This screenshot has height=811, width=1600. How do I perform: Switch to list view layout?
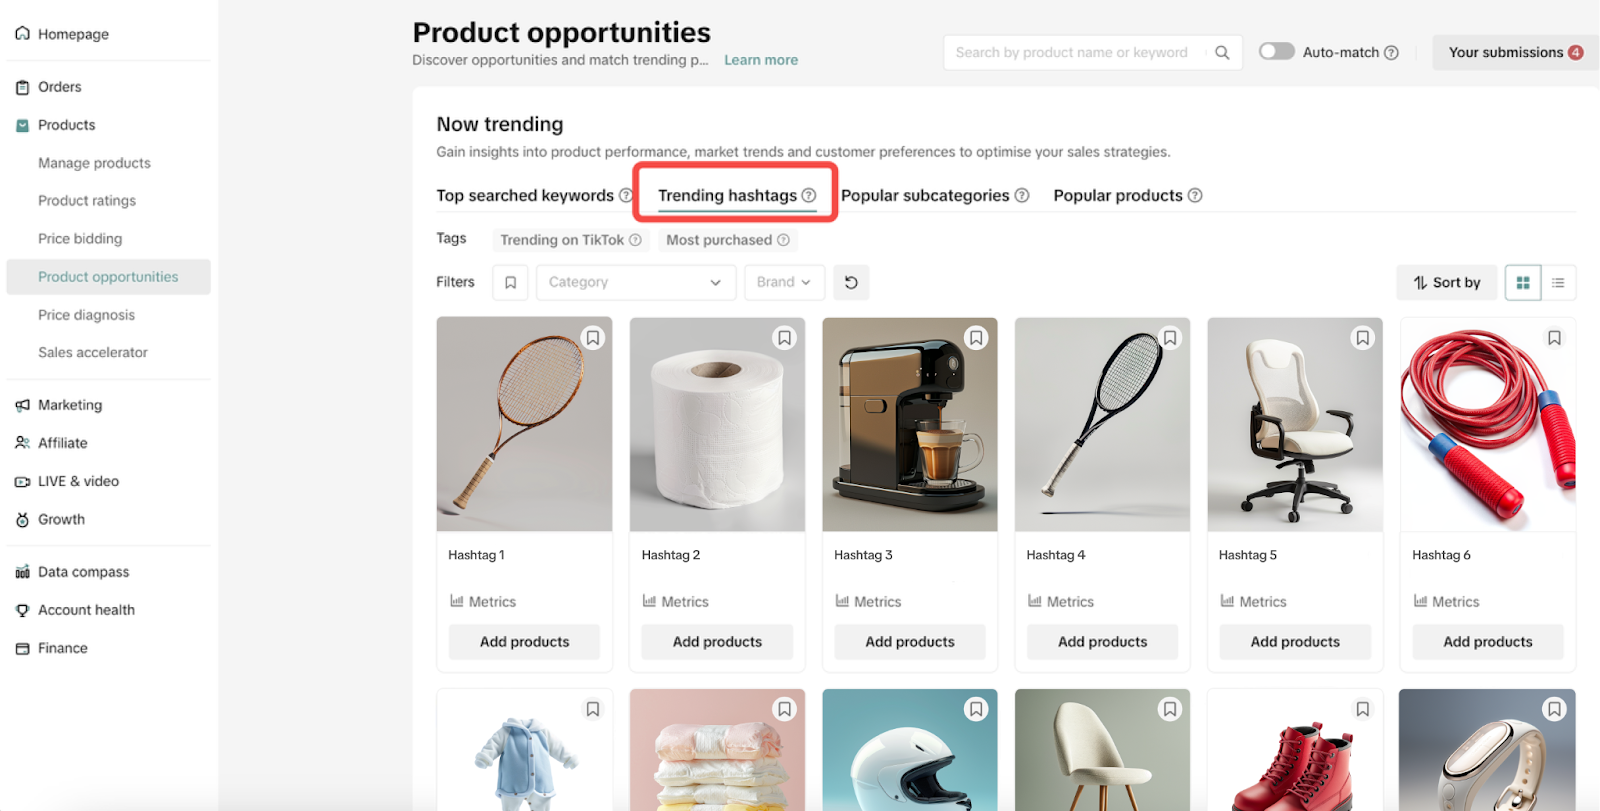[x=1556, y=282]
